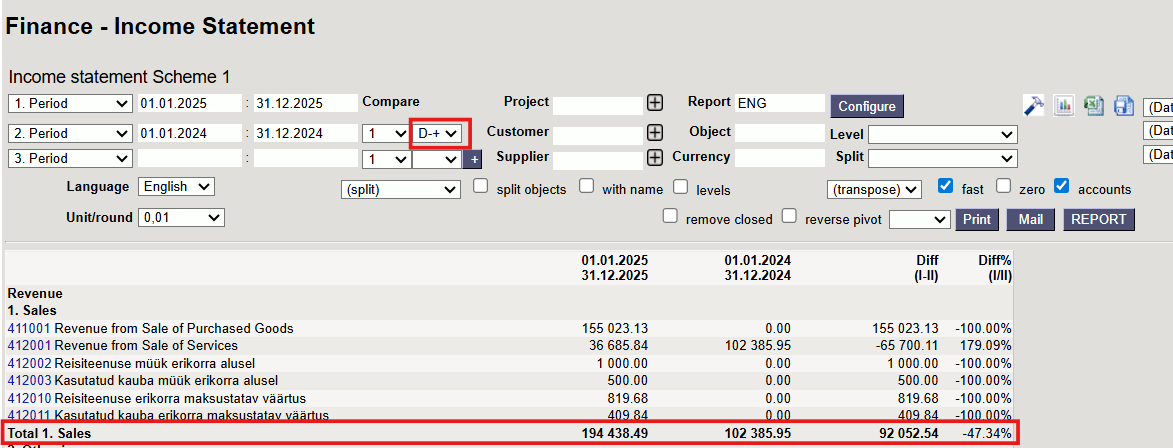
Task: Open the bar chart view icon
Action: [1064, 105]
